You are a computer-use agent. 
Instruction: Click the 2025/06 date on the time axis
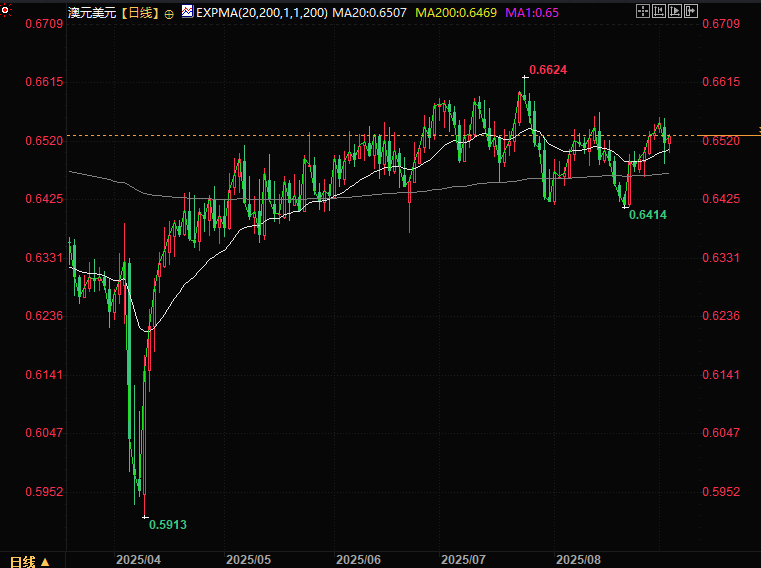click(359, 560)
